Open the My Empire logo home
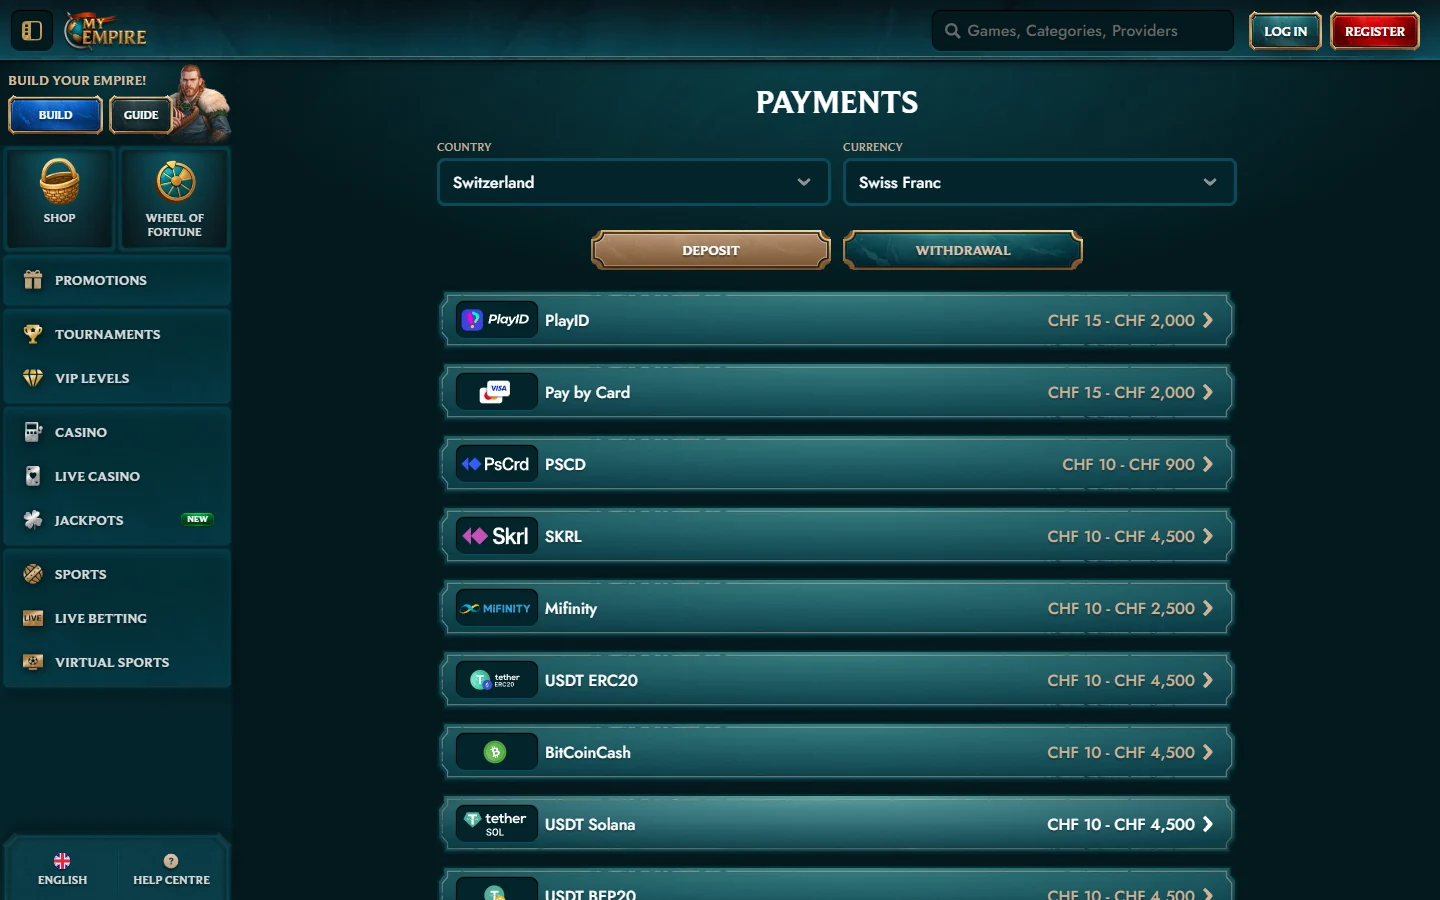The height and width of the screenshot is (900, 1440). pyautogui.click(x=106, y=31)
